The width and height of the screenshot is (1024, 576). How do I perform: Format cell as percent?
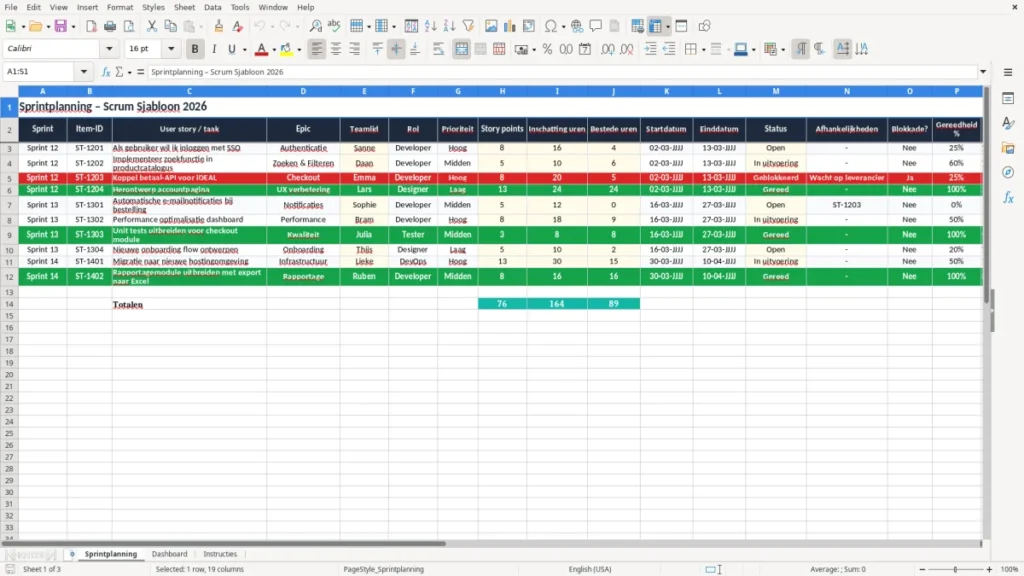tap(547, 49)
